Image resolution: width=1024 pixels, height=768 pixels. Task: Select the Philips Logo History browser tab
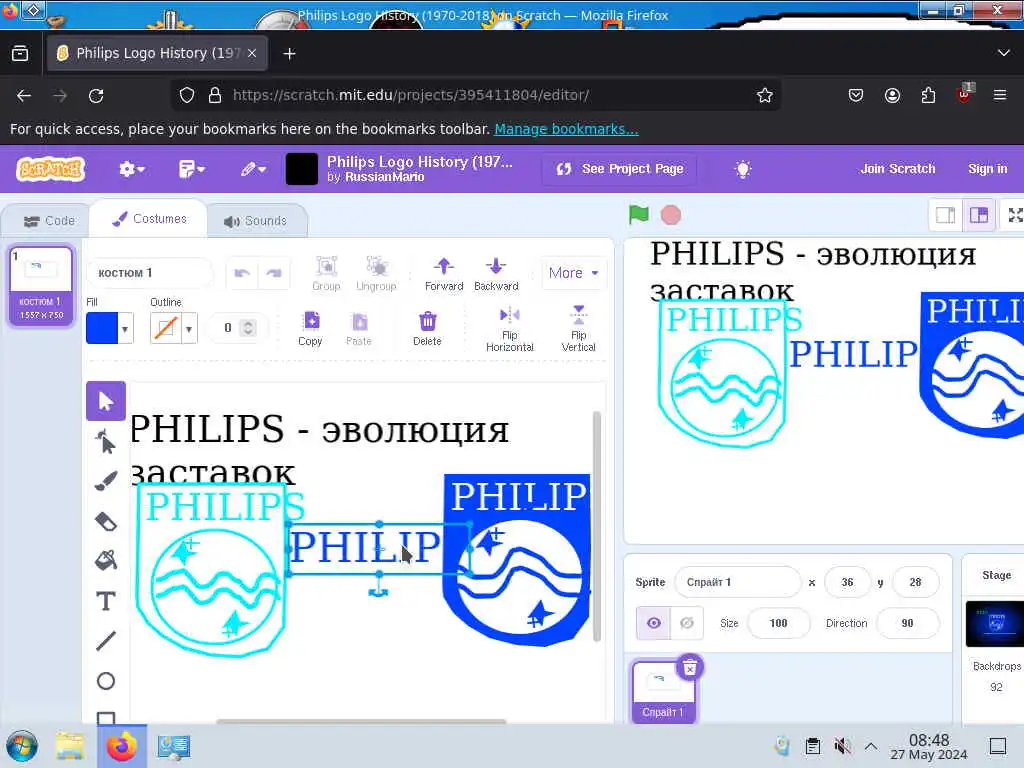[x=156, y=53]
